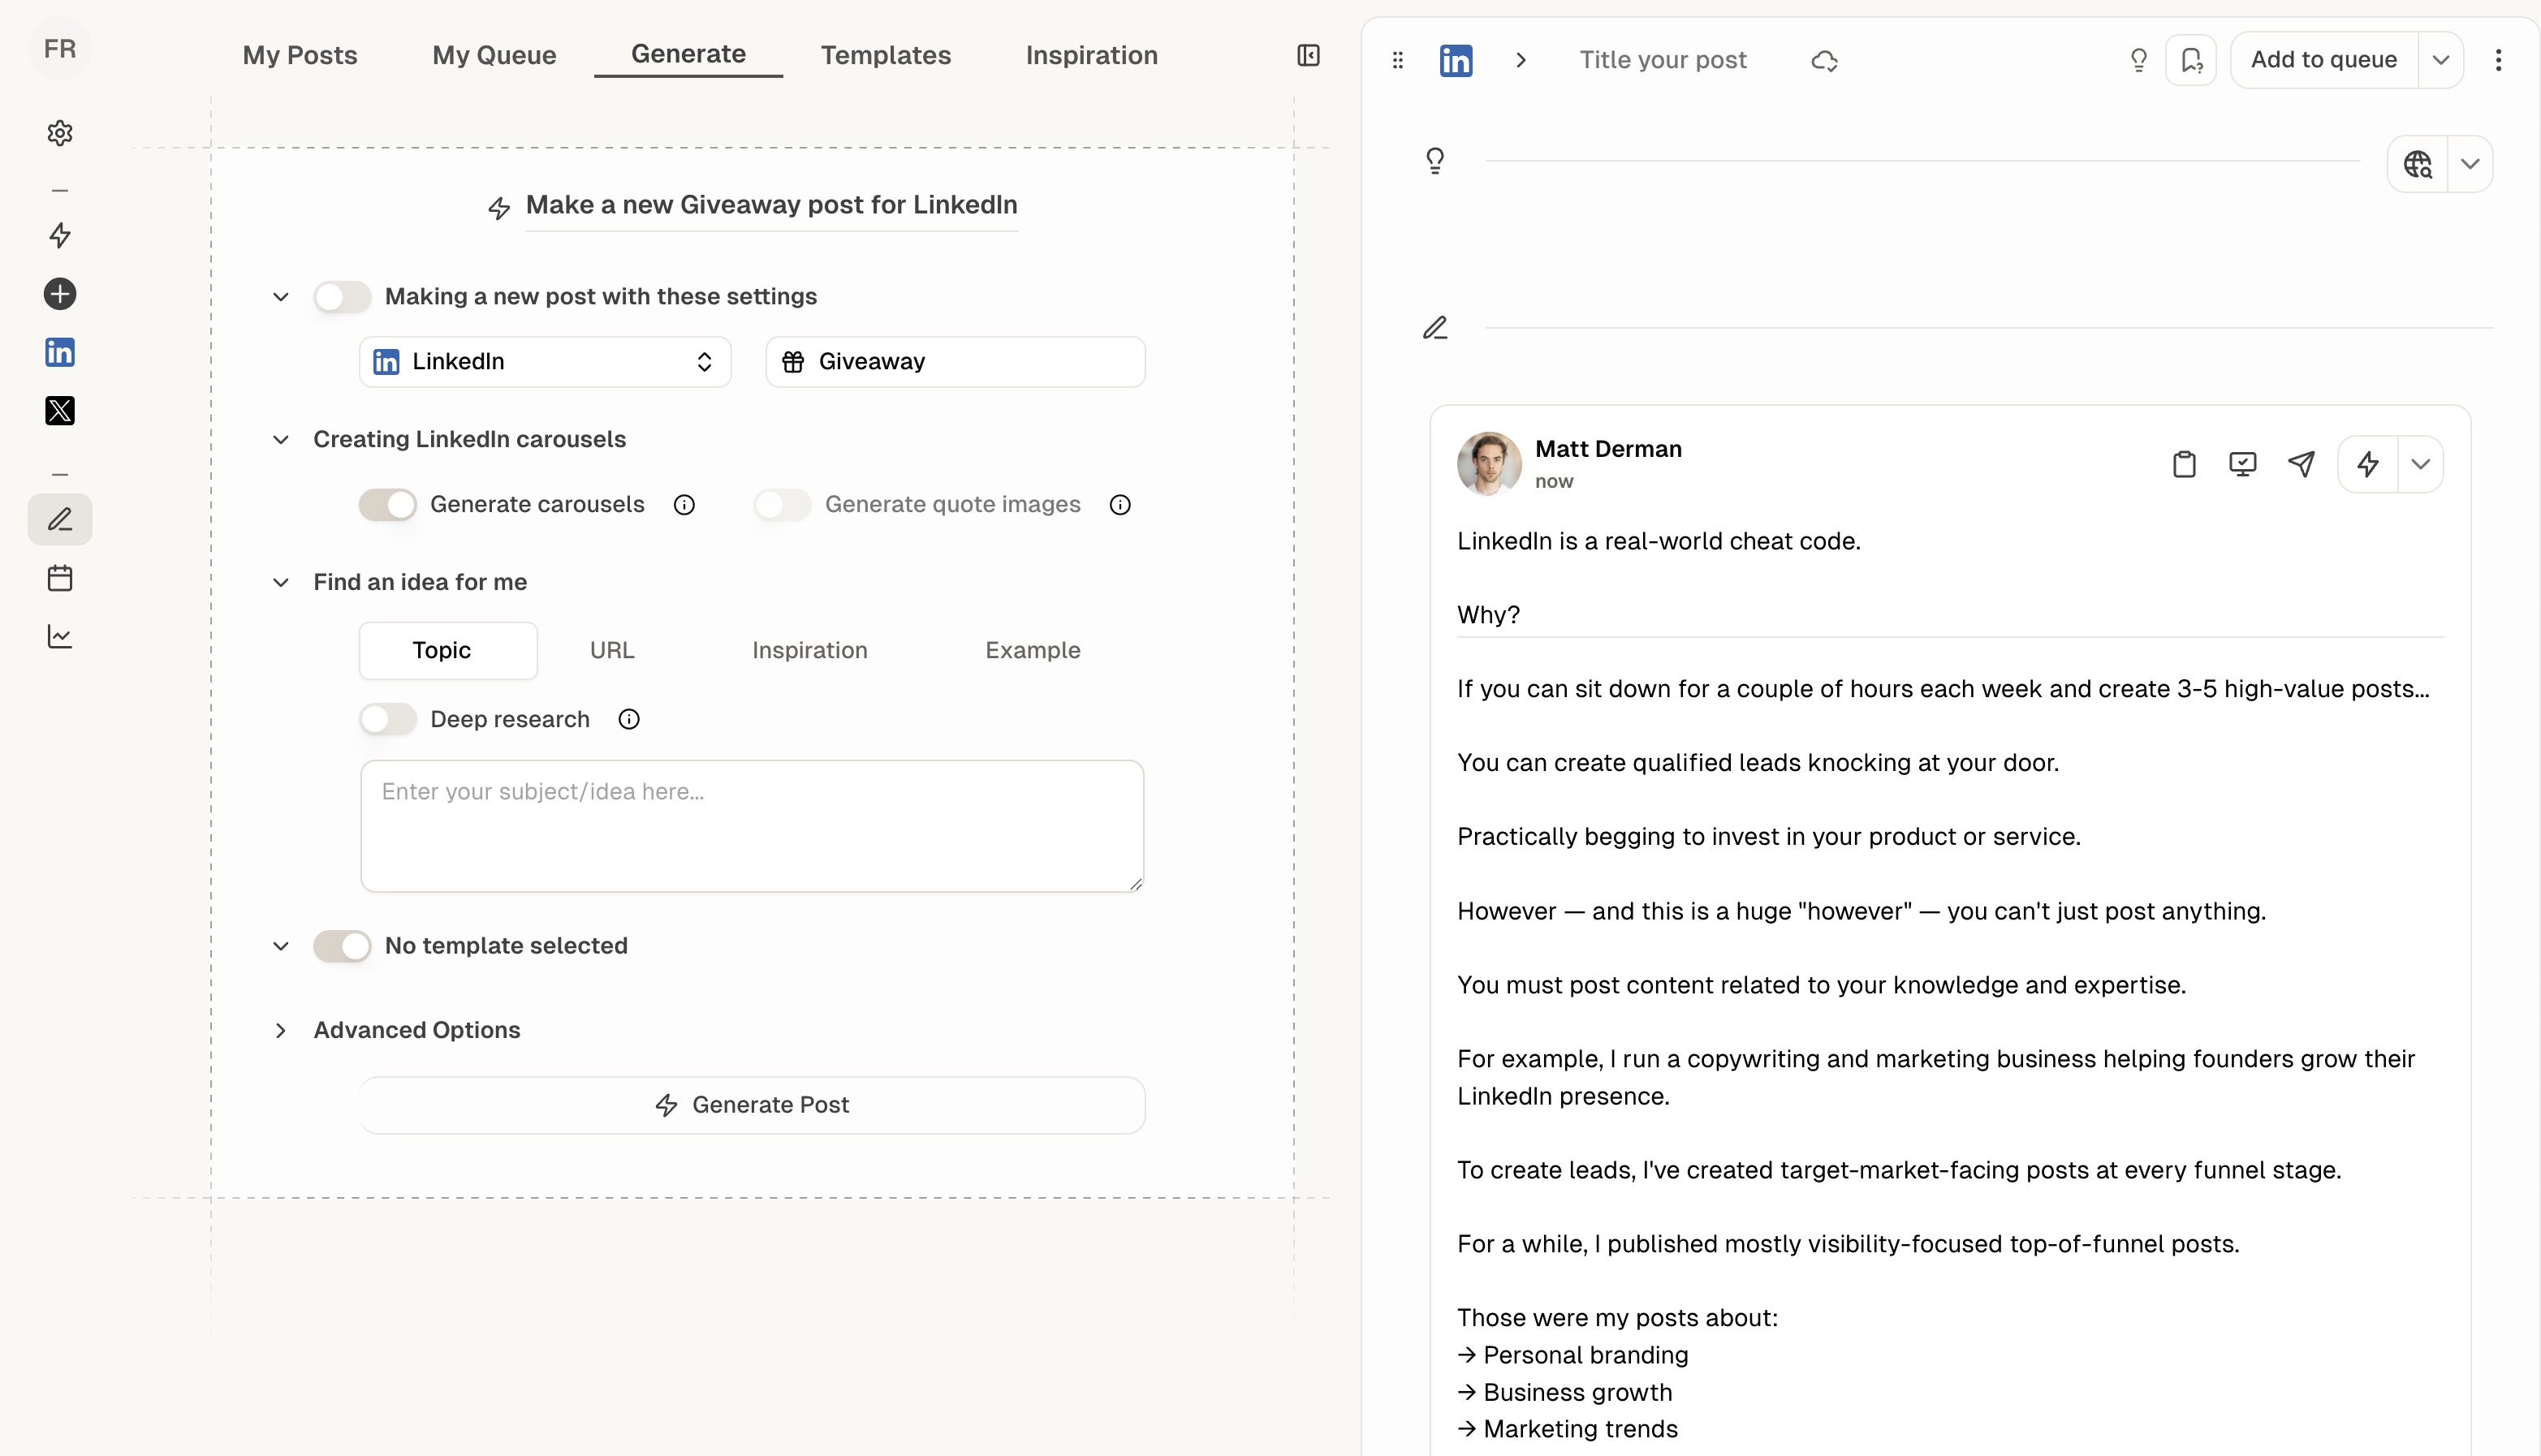Image resolution: width=2541 pixels, height=1456 pixels.
Task: Click the pencil icon above the post preview
Action: [1435, 328]
